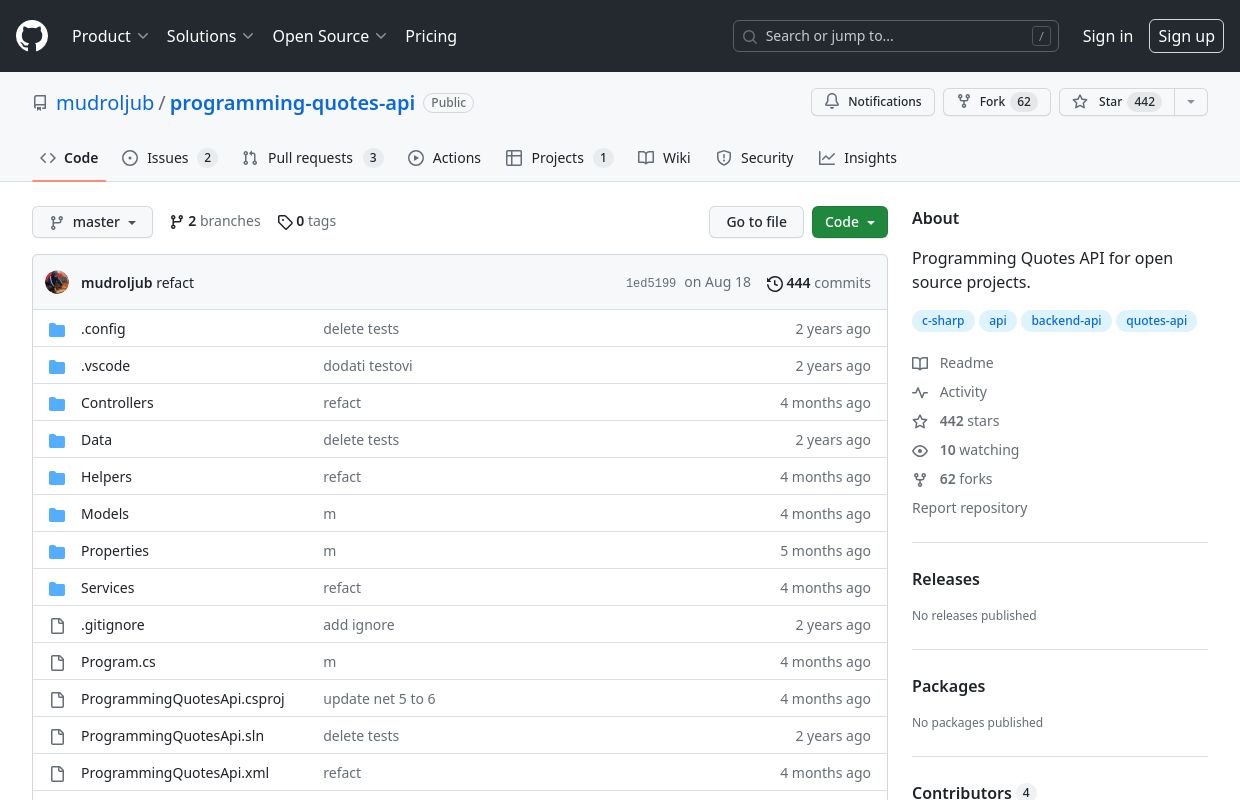Click the ProgrammingQuotesApi.sln file icon
The height and width of the screenshot is (800, 1240).
tap(57, 736)
